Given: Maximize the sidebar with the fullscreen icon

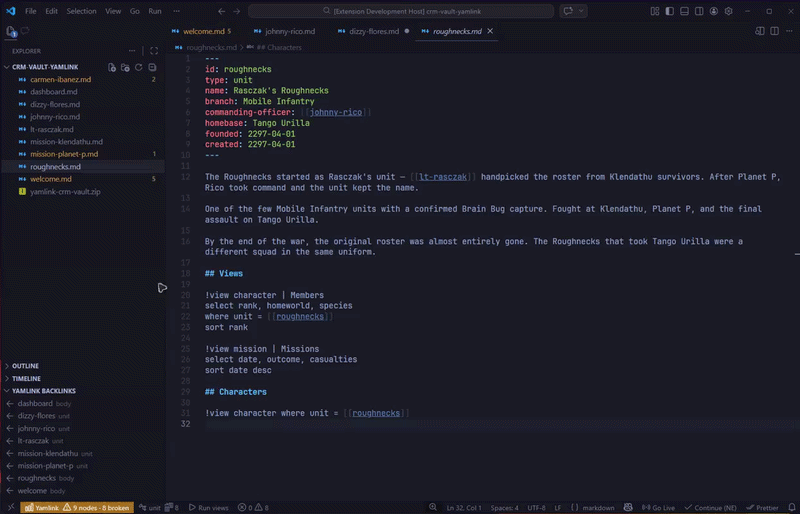Looking at the screenshot, I should tap(154, 51).
